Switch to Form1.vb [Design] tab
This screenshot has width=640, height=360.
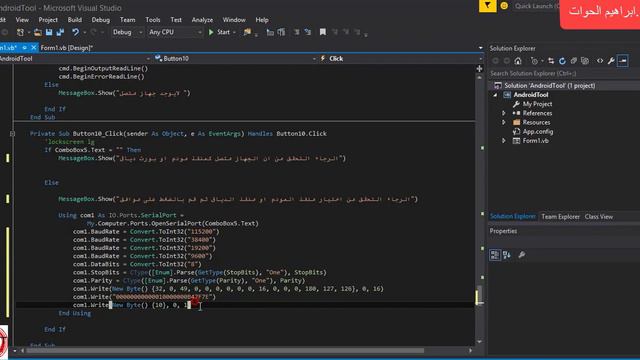click(67, 48)
